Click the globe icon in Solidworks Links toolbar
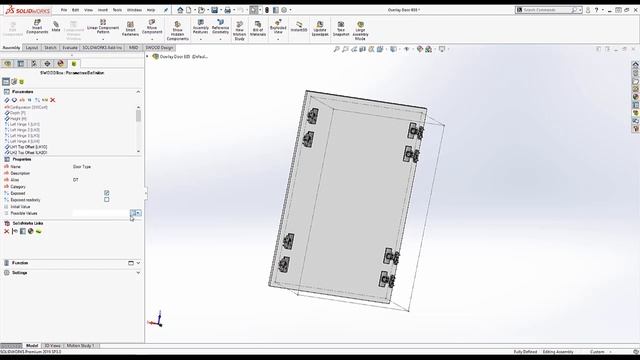Viewport: 640px width, 360px height. pos(31,231)
